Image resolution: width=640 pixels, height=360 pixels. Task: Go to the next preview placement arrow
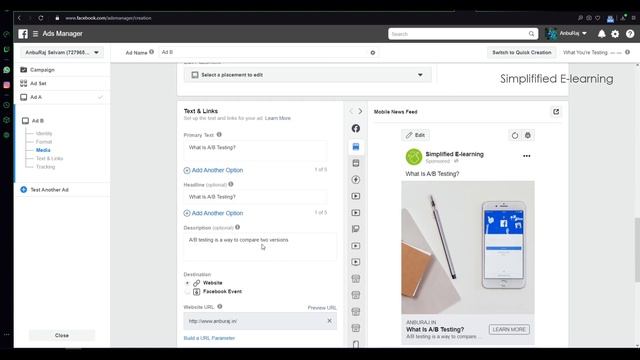point(360,111)
